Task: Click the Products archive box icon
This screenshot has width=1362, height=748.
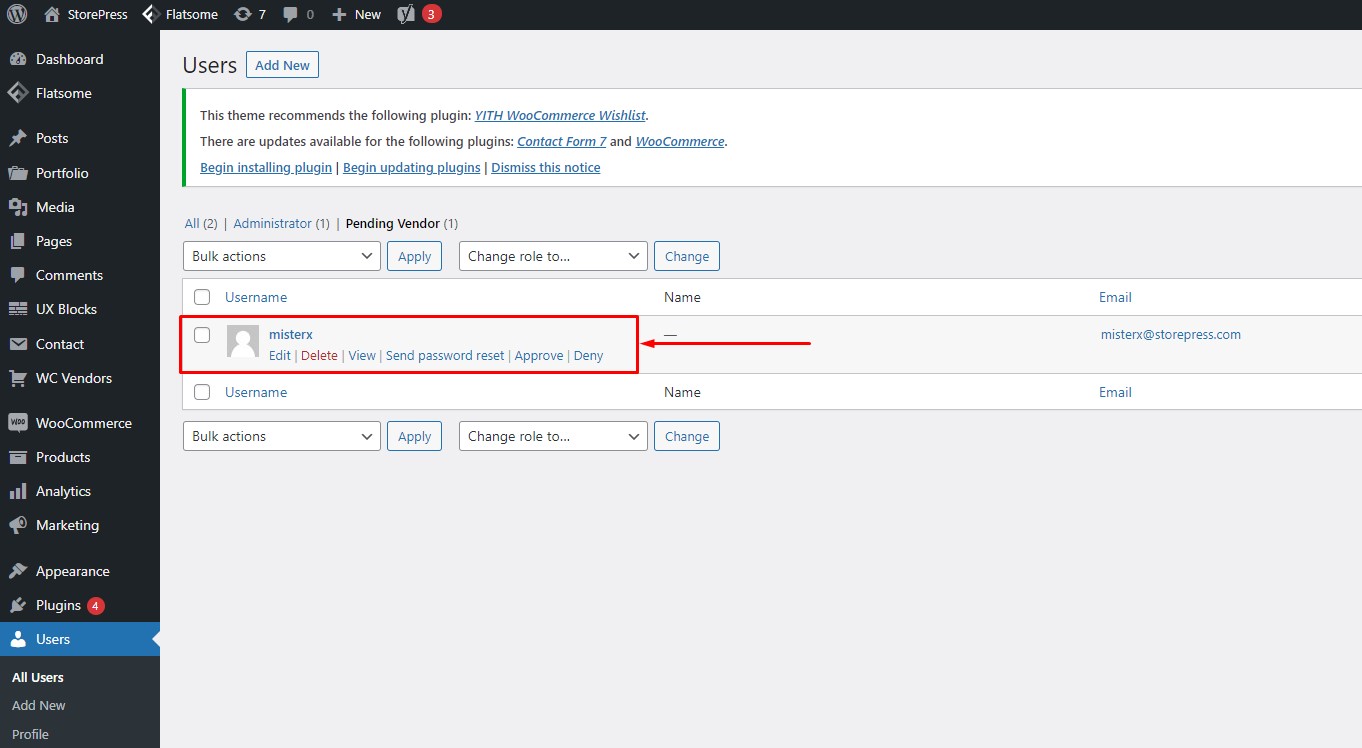Action: (18, 457)
